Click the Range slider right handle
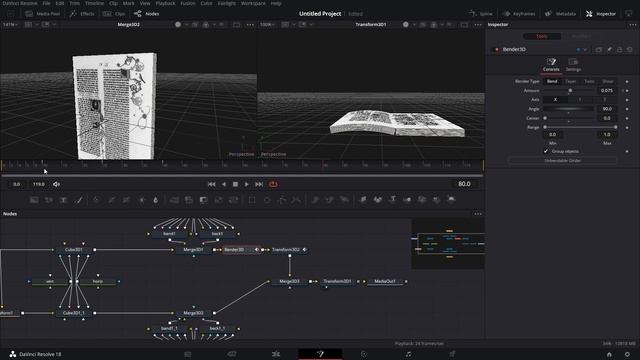 coord(616,127)
